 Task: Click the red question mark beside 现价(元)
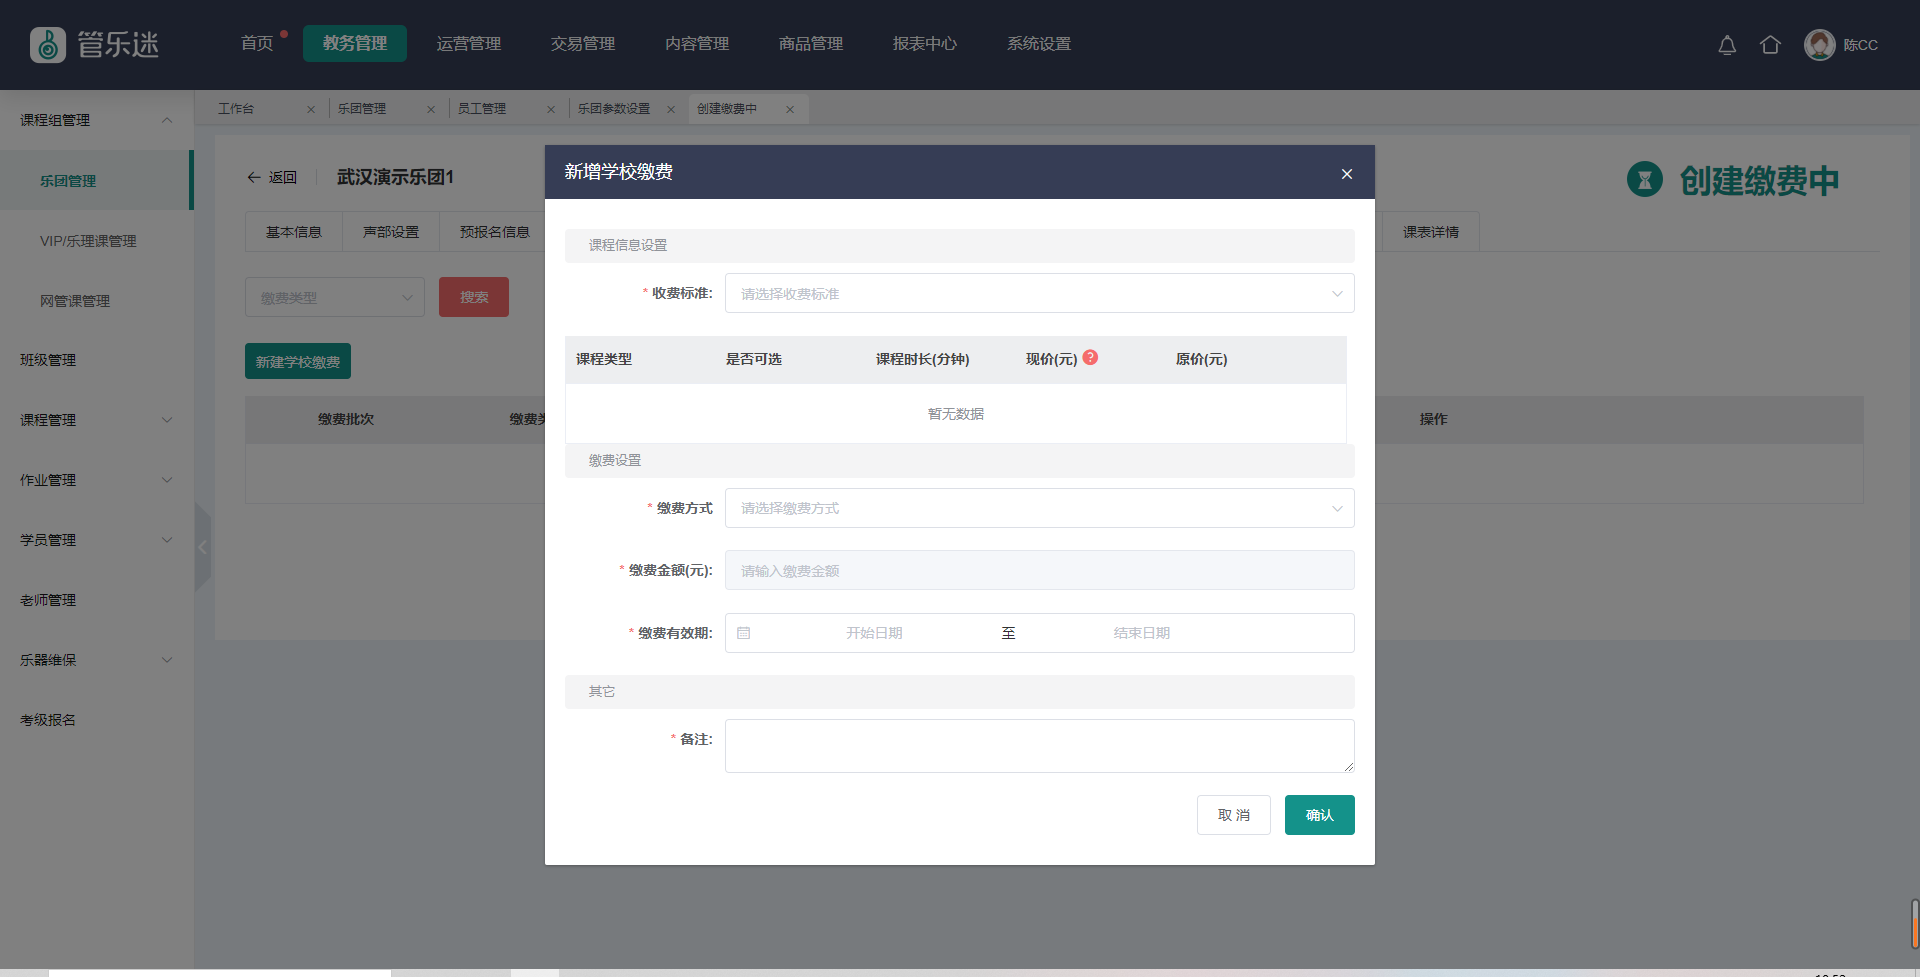click(1090, 358)
